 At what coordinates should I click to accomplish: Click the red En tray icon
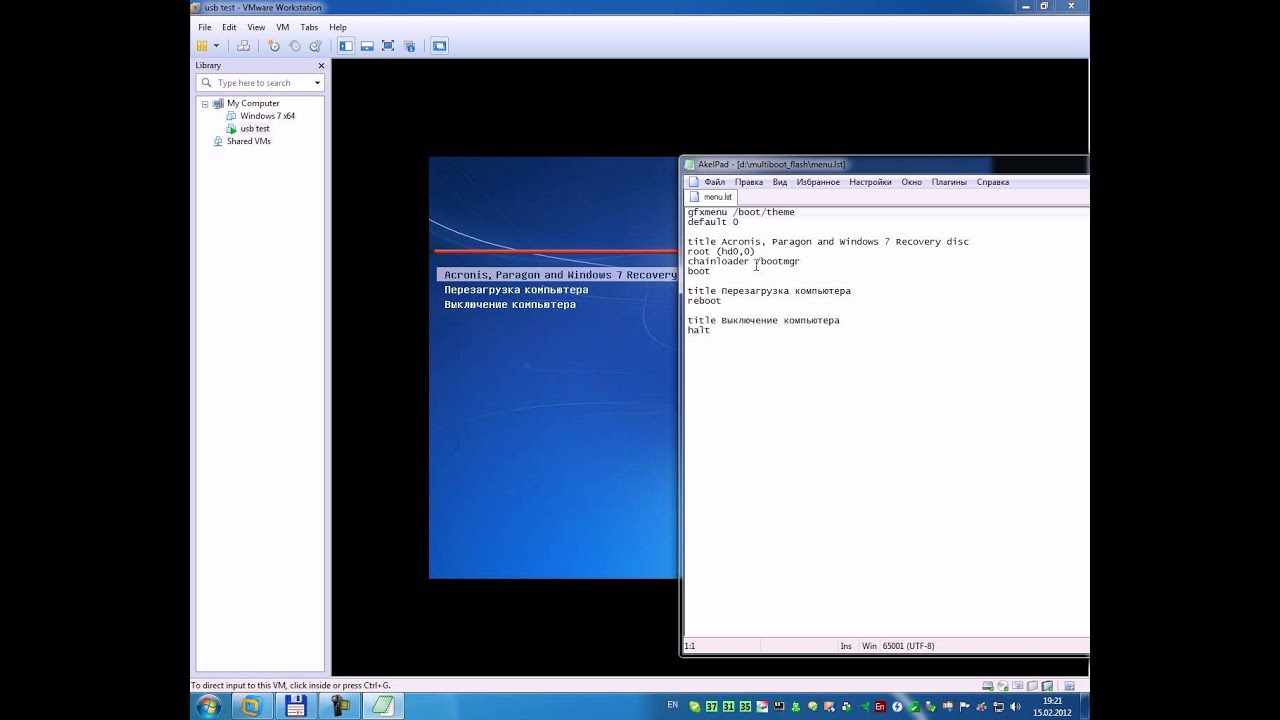[880, 706]
